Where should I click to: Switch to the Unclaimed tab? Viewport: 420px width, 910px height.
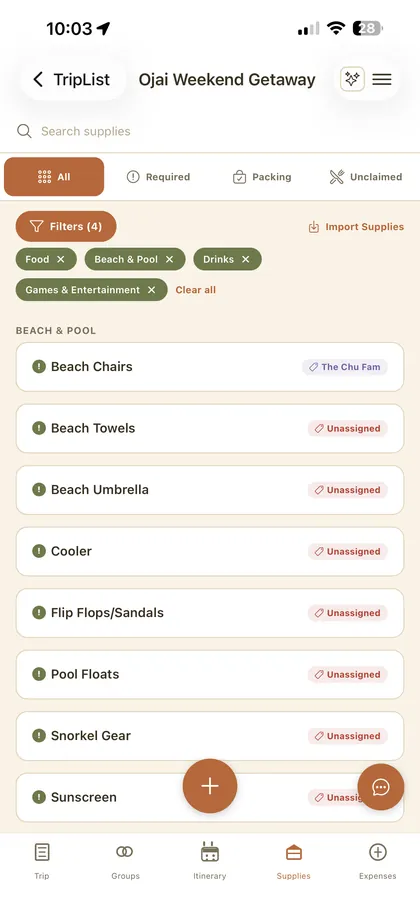tap(365, 177)
